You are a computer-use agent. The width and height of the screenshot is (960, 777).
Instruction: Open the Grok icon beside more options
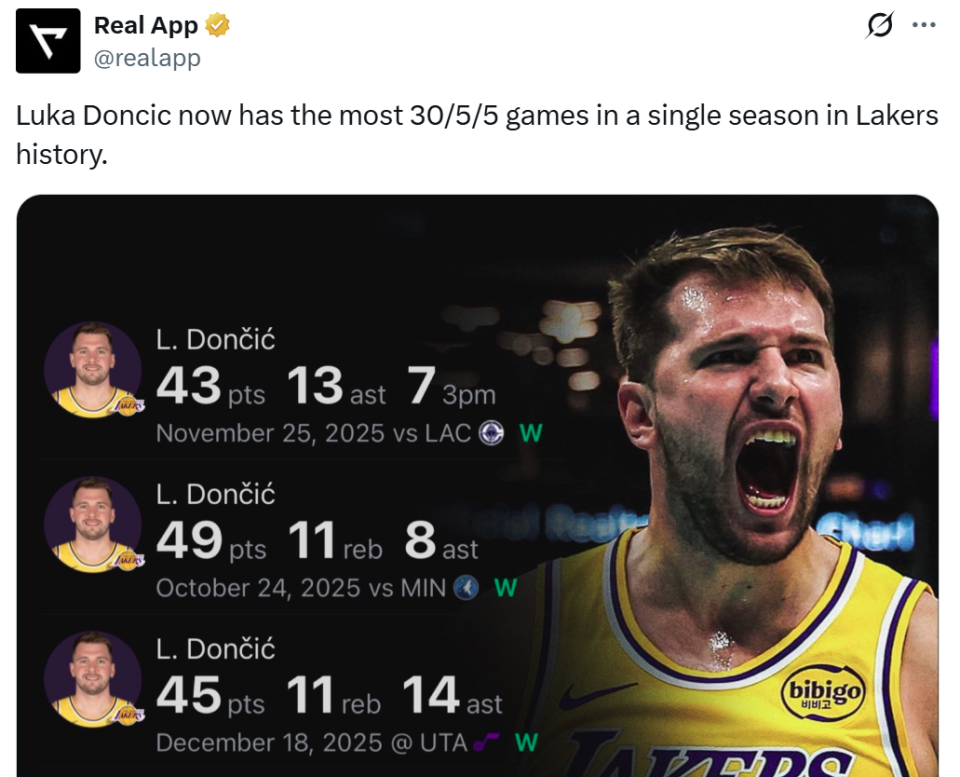(879, 26)
